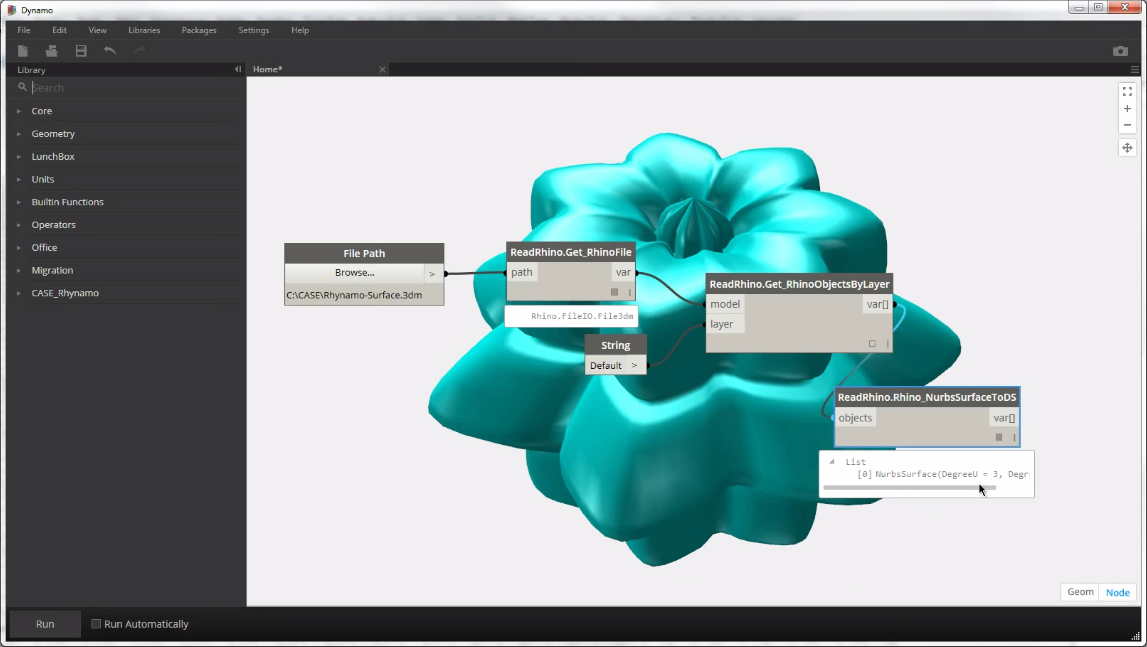Open the View menu

(97, 30)
